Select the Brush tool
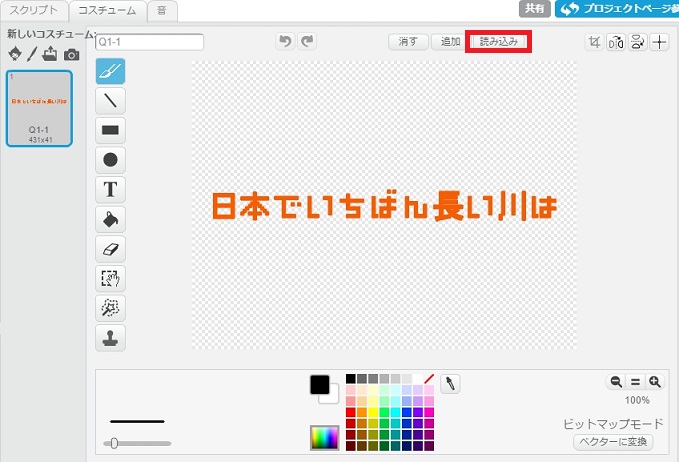Viewport: 679px width, 462px height. coord(110,71)
